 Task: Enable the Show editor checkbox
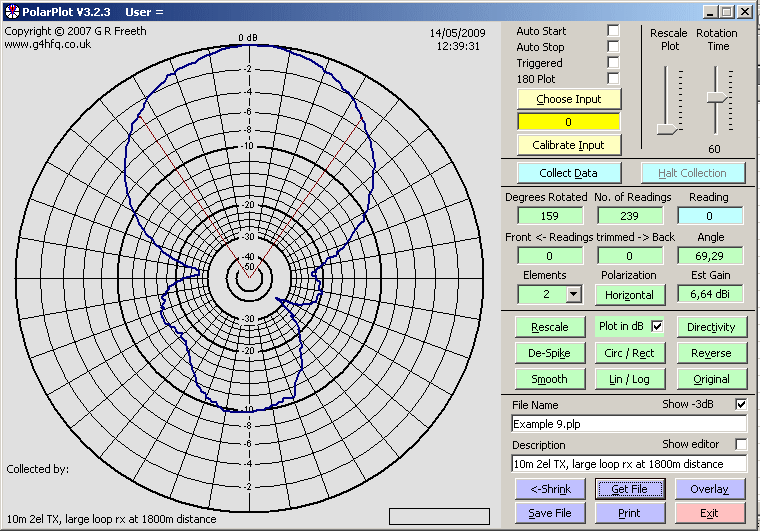coord(741,444)
